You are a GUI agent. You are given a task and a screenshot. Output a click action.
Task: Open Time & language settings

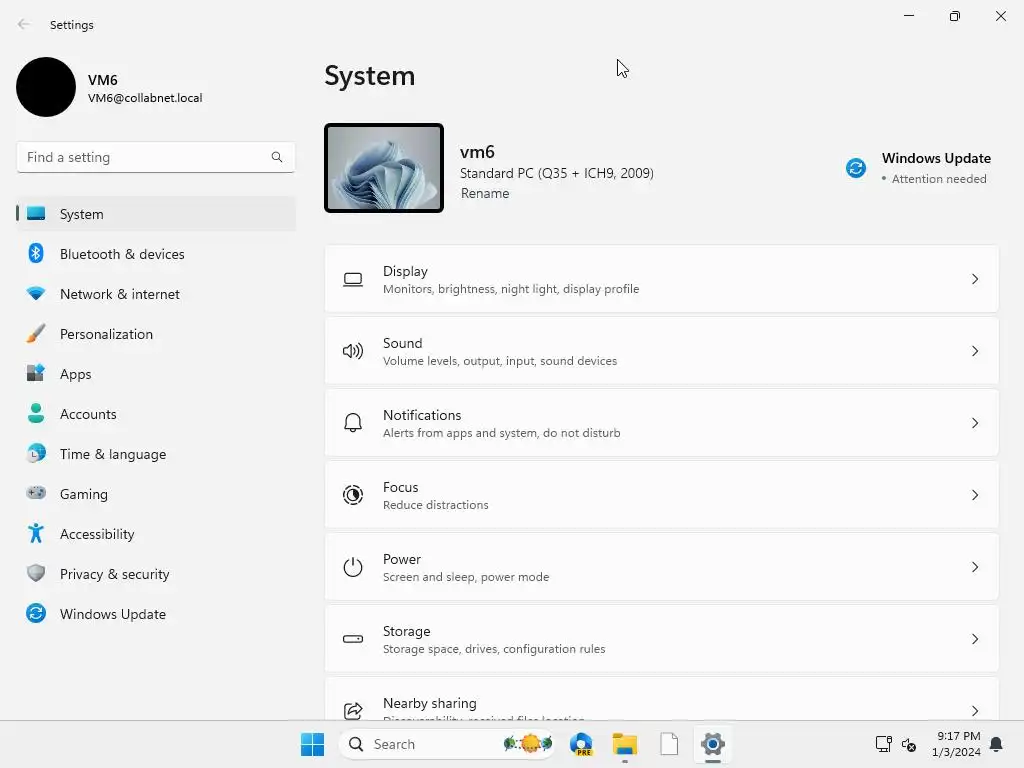coord(156,453)
